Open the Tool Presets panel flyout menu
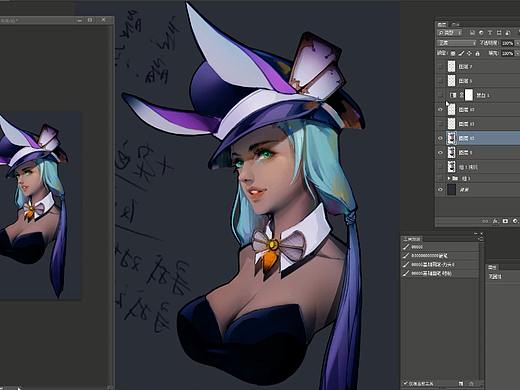Viewport: 520px width, 390px height. [481, 239]
